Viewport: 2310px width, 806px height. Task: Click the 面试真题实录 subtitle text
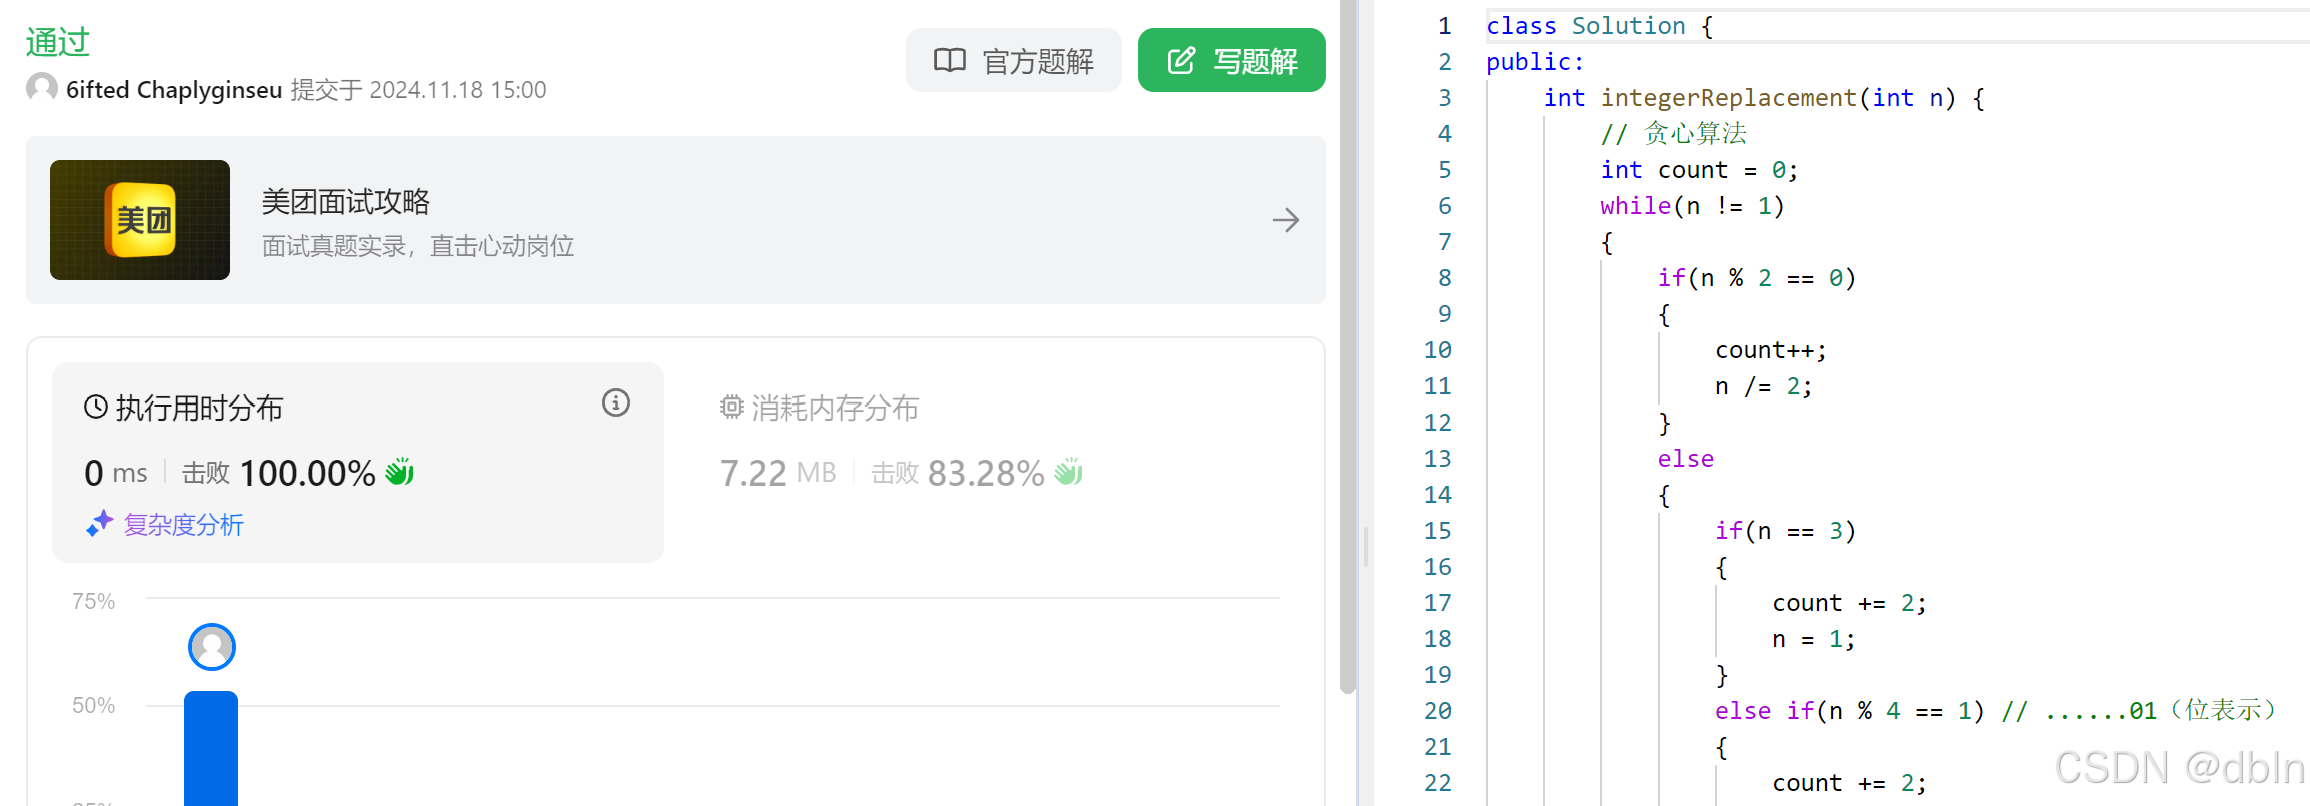click(418, 246)
